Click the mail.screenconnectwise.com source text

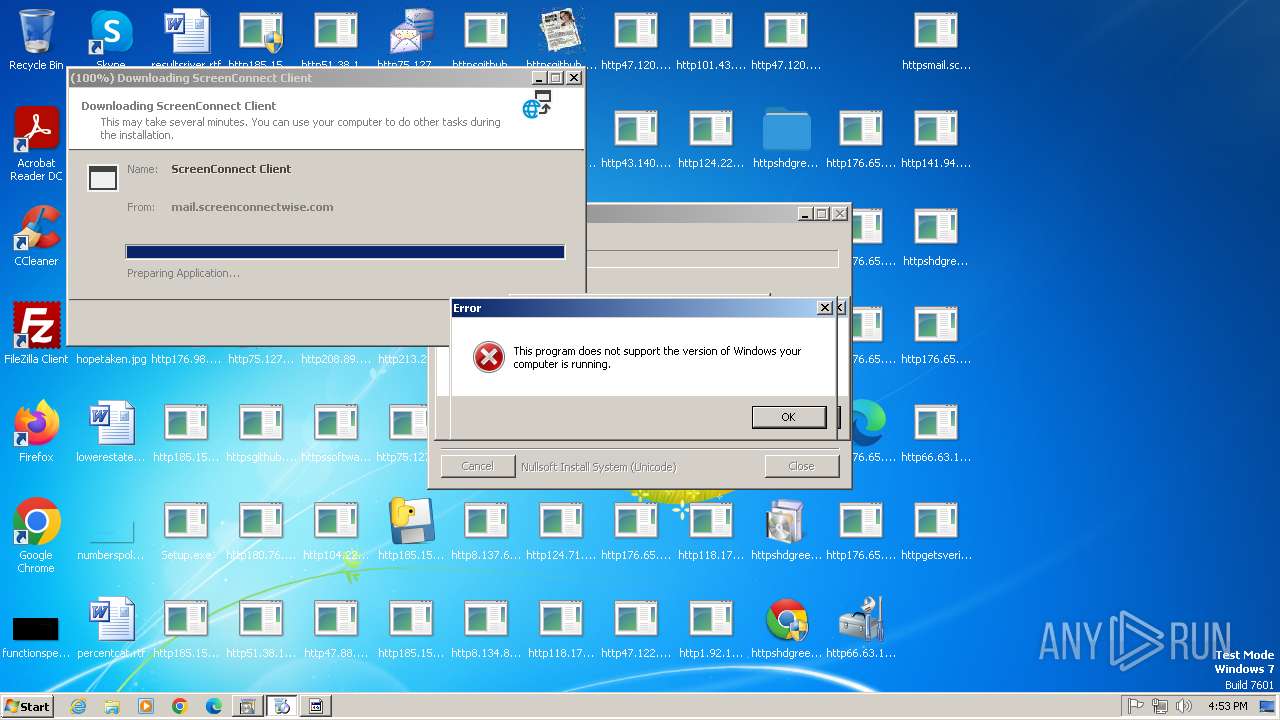point(252,207)
